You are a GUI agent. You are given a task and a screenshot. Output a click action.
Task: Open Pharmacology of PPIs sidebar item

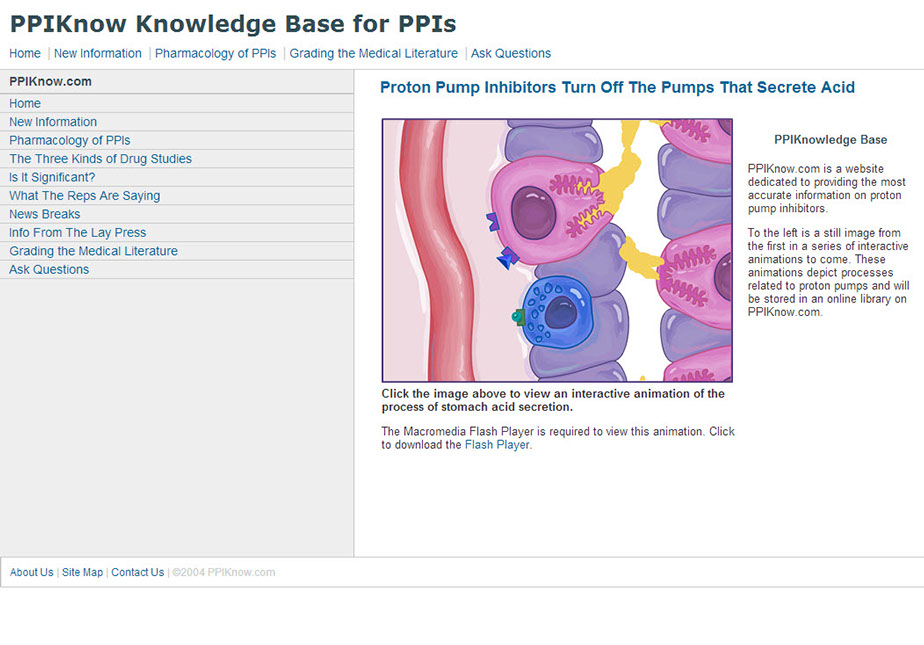(70, 141)
